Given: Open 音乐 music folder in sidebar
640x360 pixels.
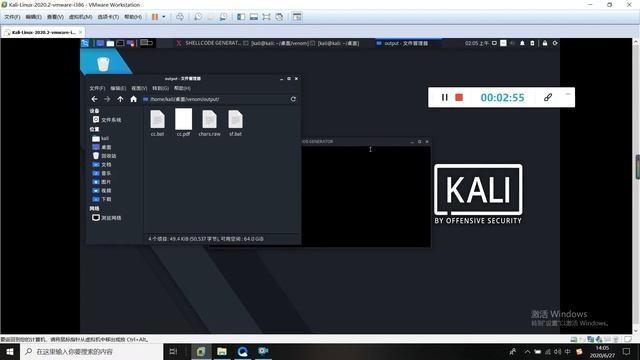Looking at the screenshot, I should [x=102, y=173].
